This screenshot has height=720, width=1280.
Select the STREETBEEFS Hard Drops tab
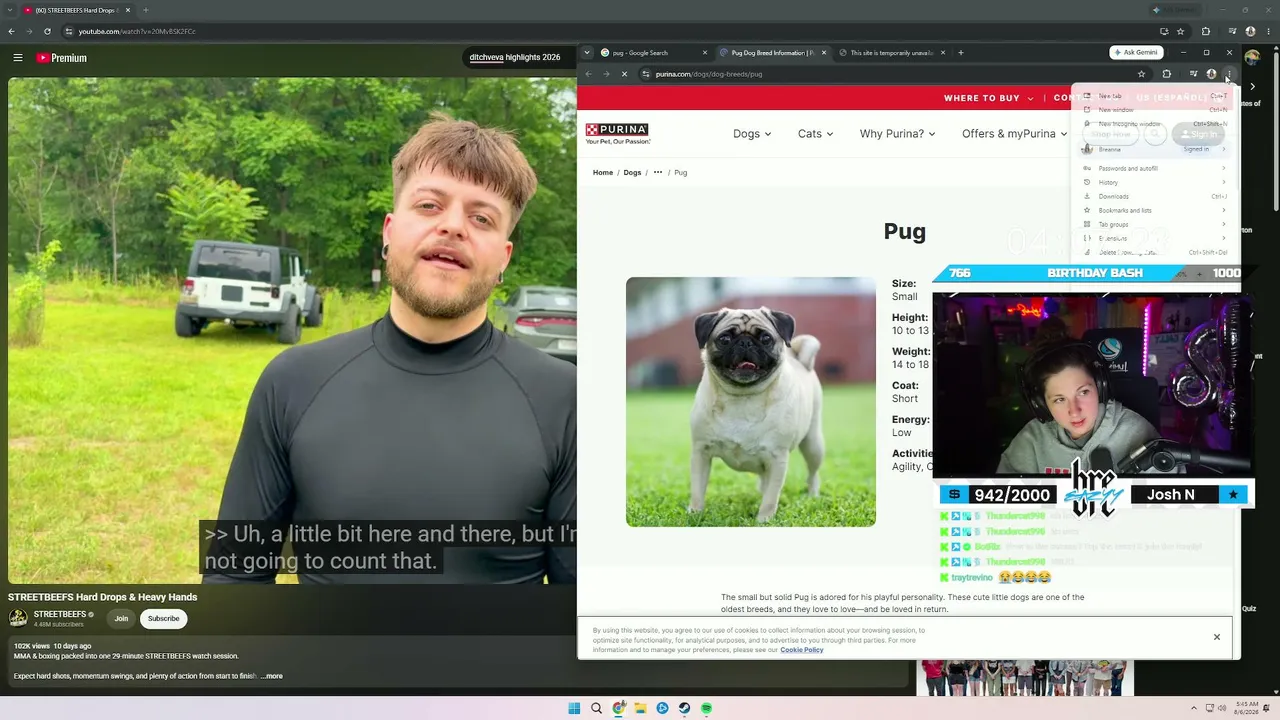(x=77, y=10)
